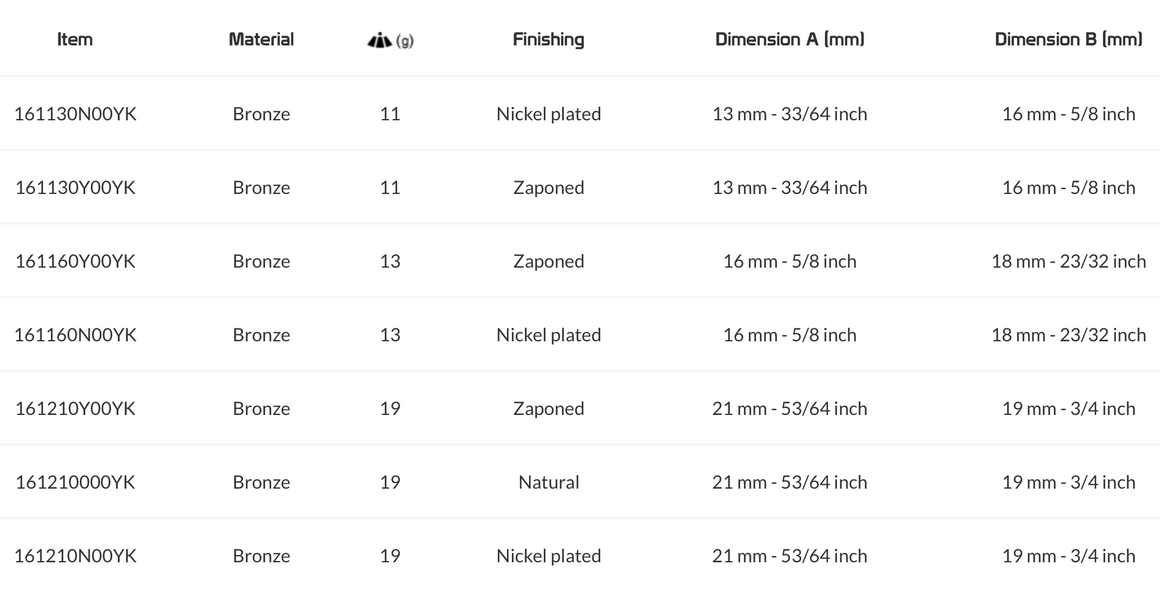Click the Item column header

click(75, 40)
